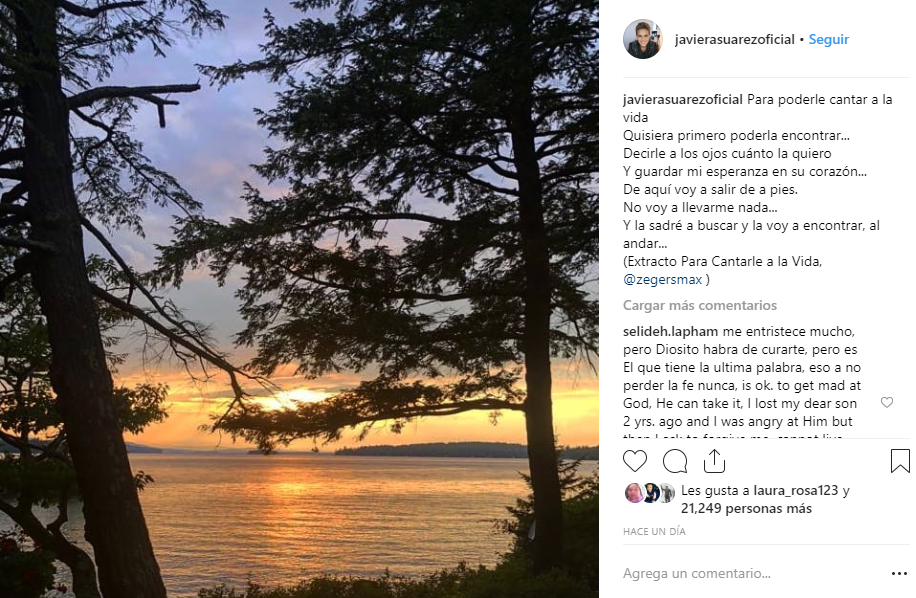Image resolution: width=916 pixels, height=598 pixels.
Task: Click the HACE UN DÍA timestamp
Action: [654, 532]
